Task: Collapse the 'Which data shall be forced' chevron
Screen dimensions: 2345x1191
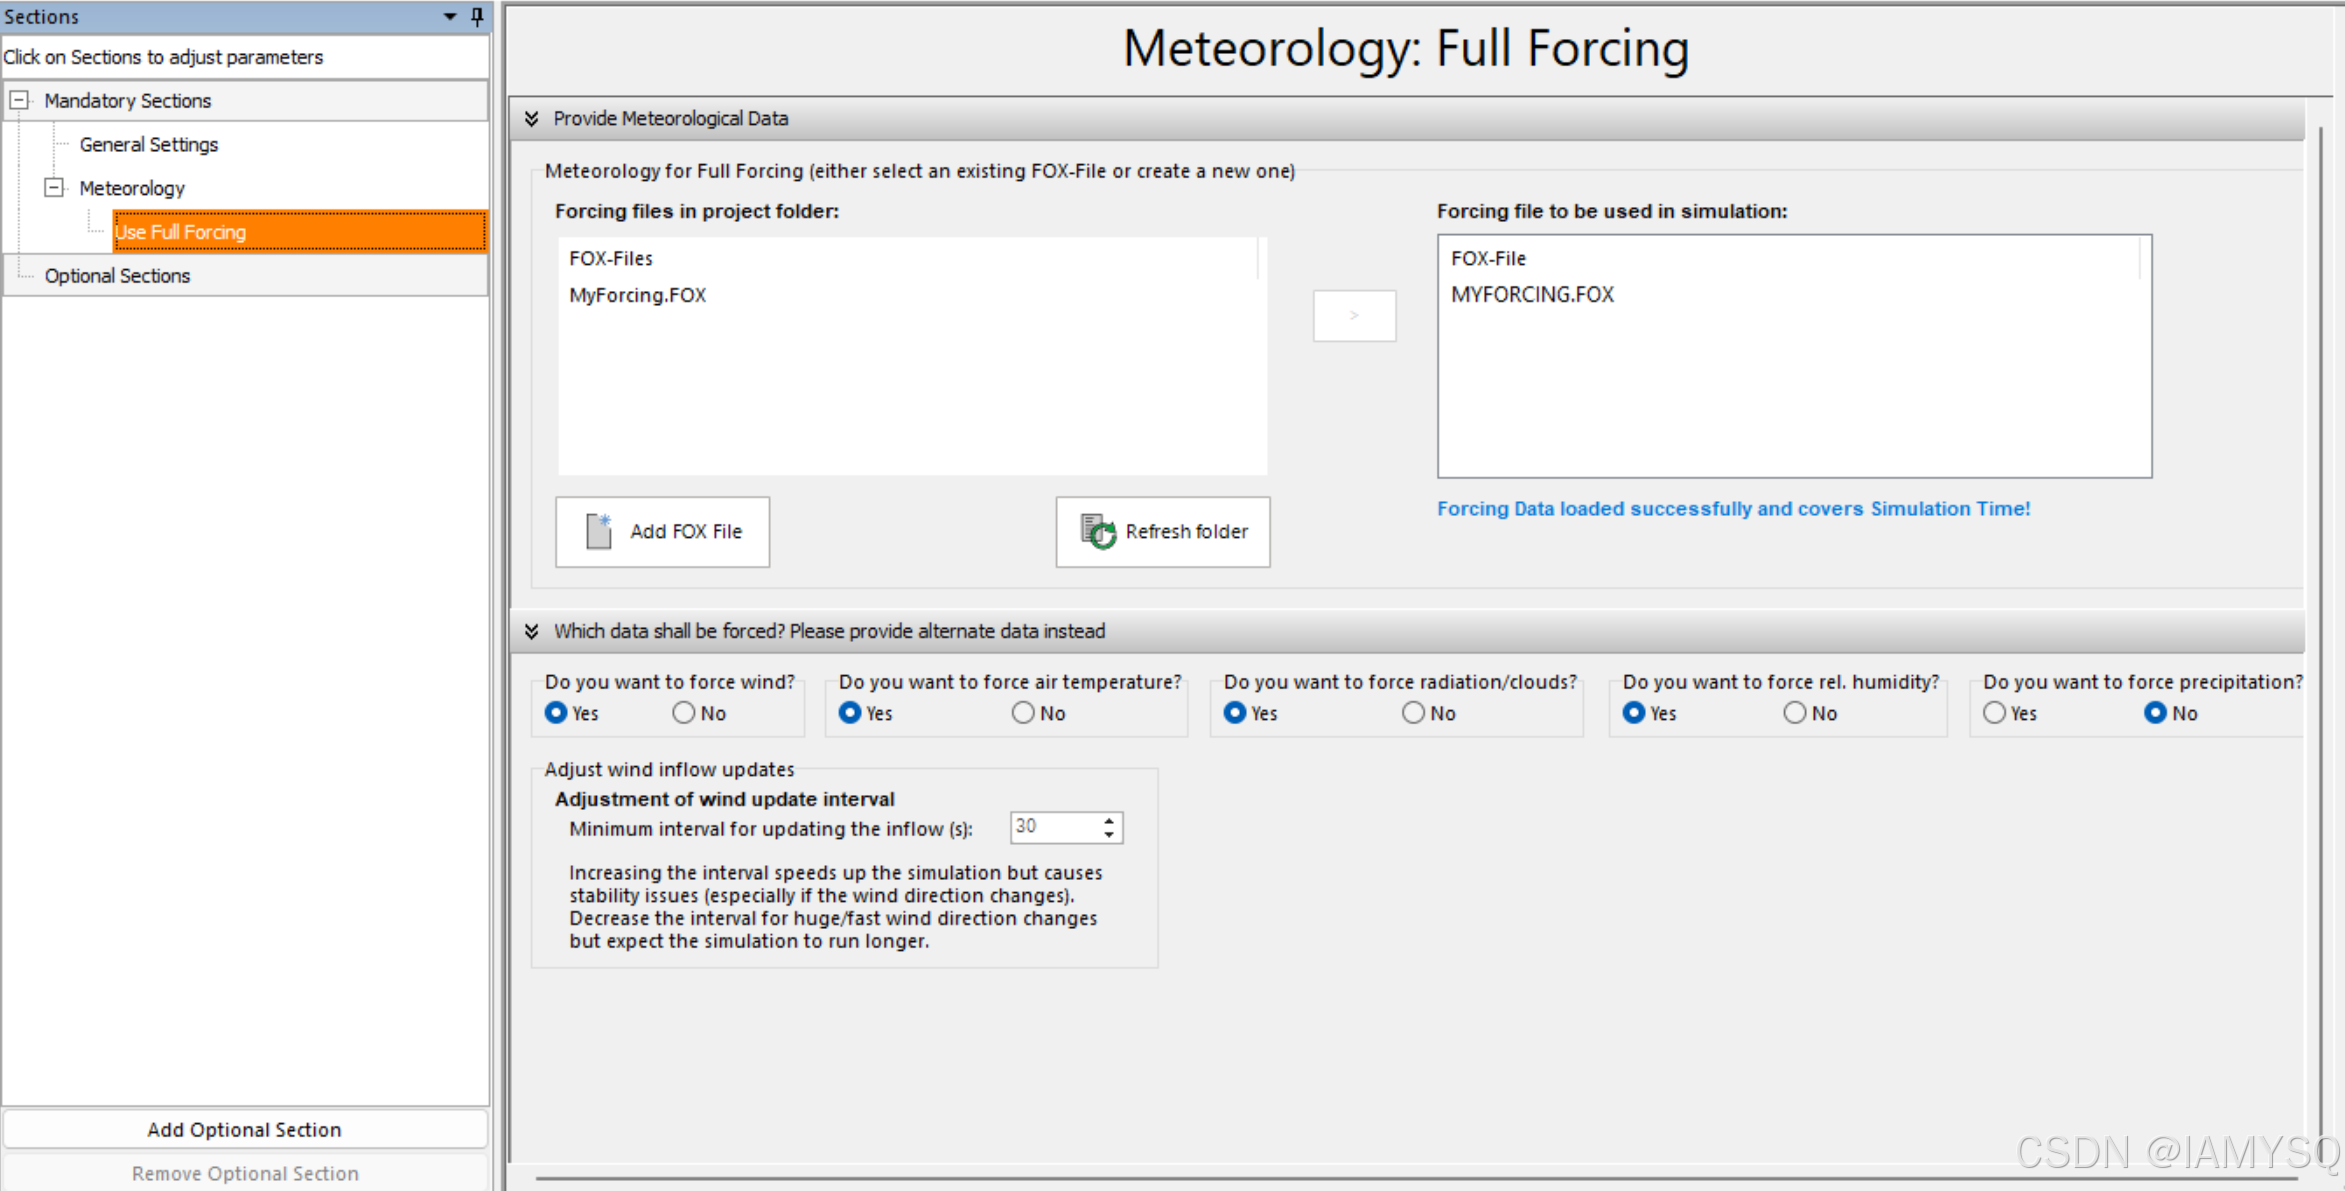Action: coord(532,631)
